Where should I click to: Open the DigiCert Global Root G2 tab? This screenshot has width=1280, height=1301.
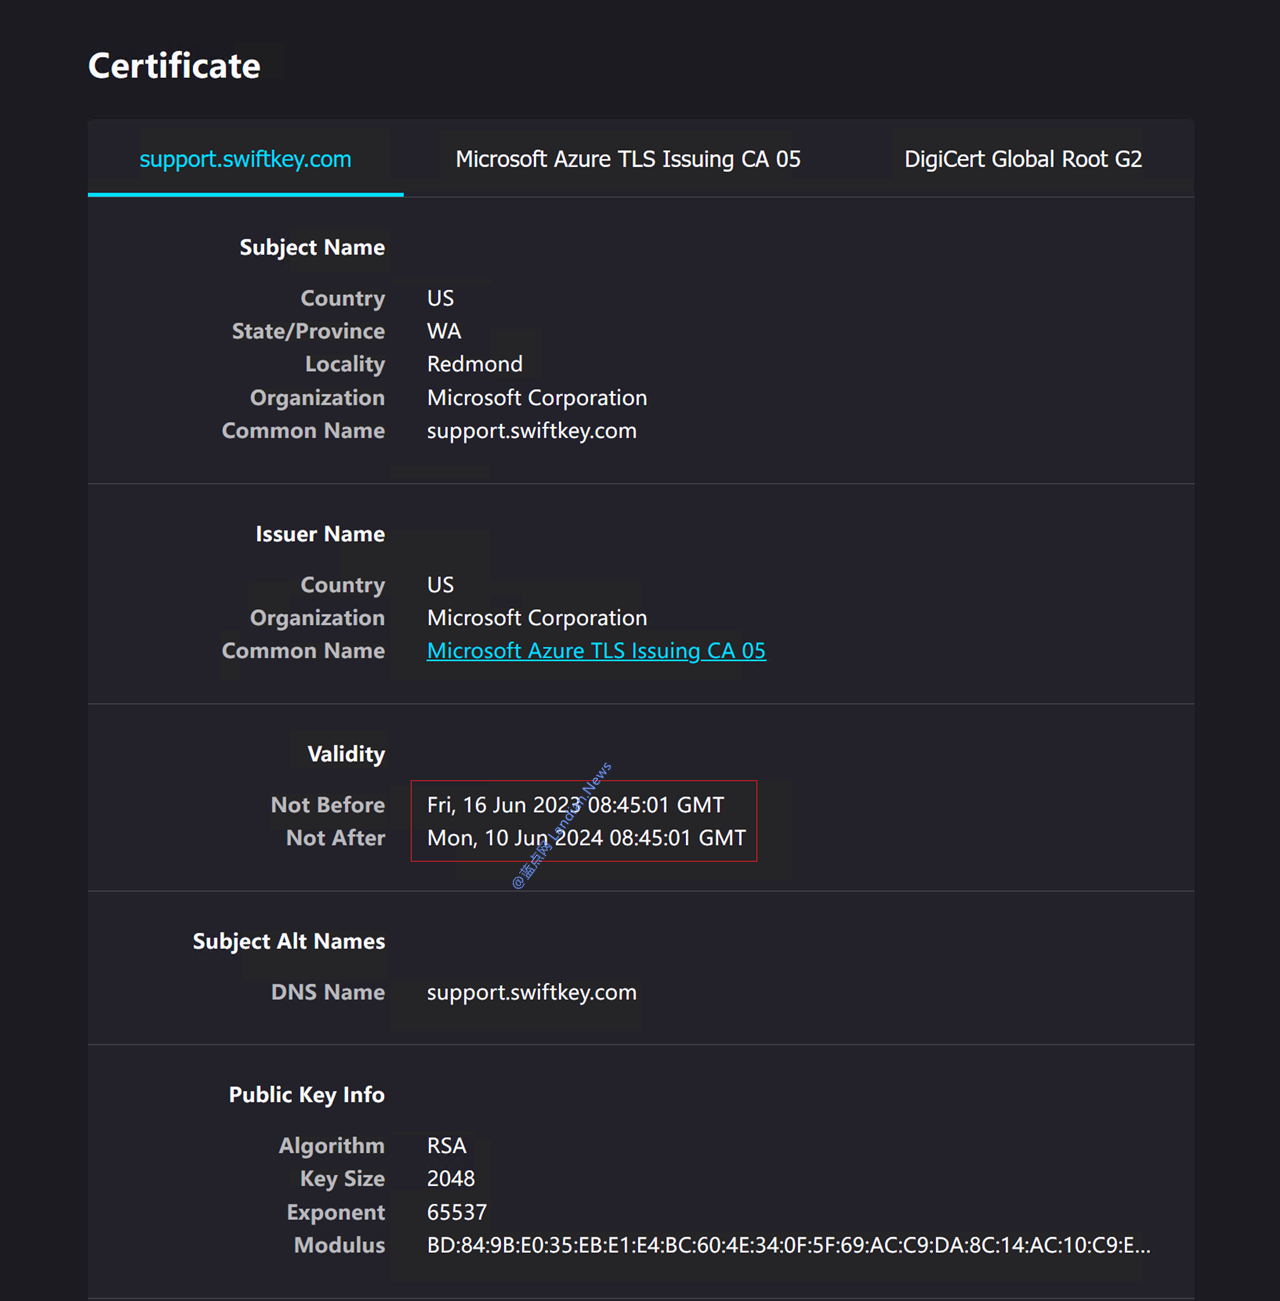coord(1023,159)
